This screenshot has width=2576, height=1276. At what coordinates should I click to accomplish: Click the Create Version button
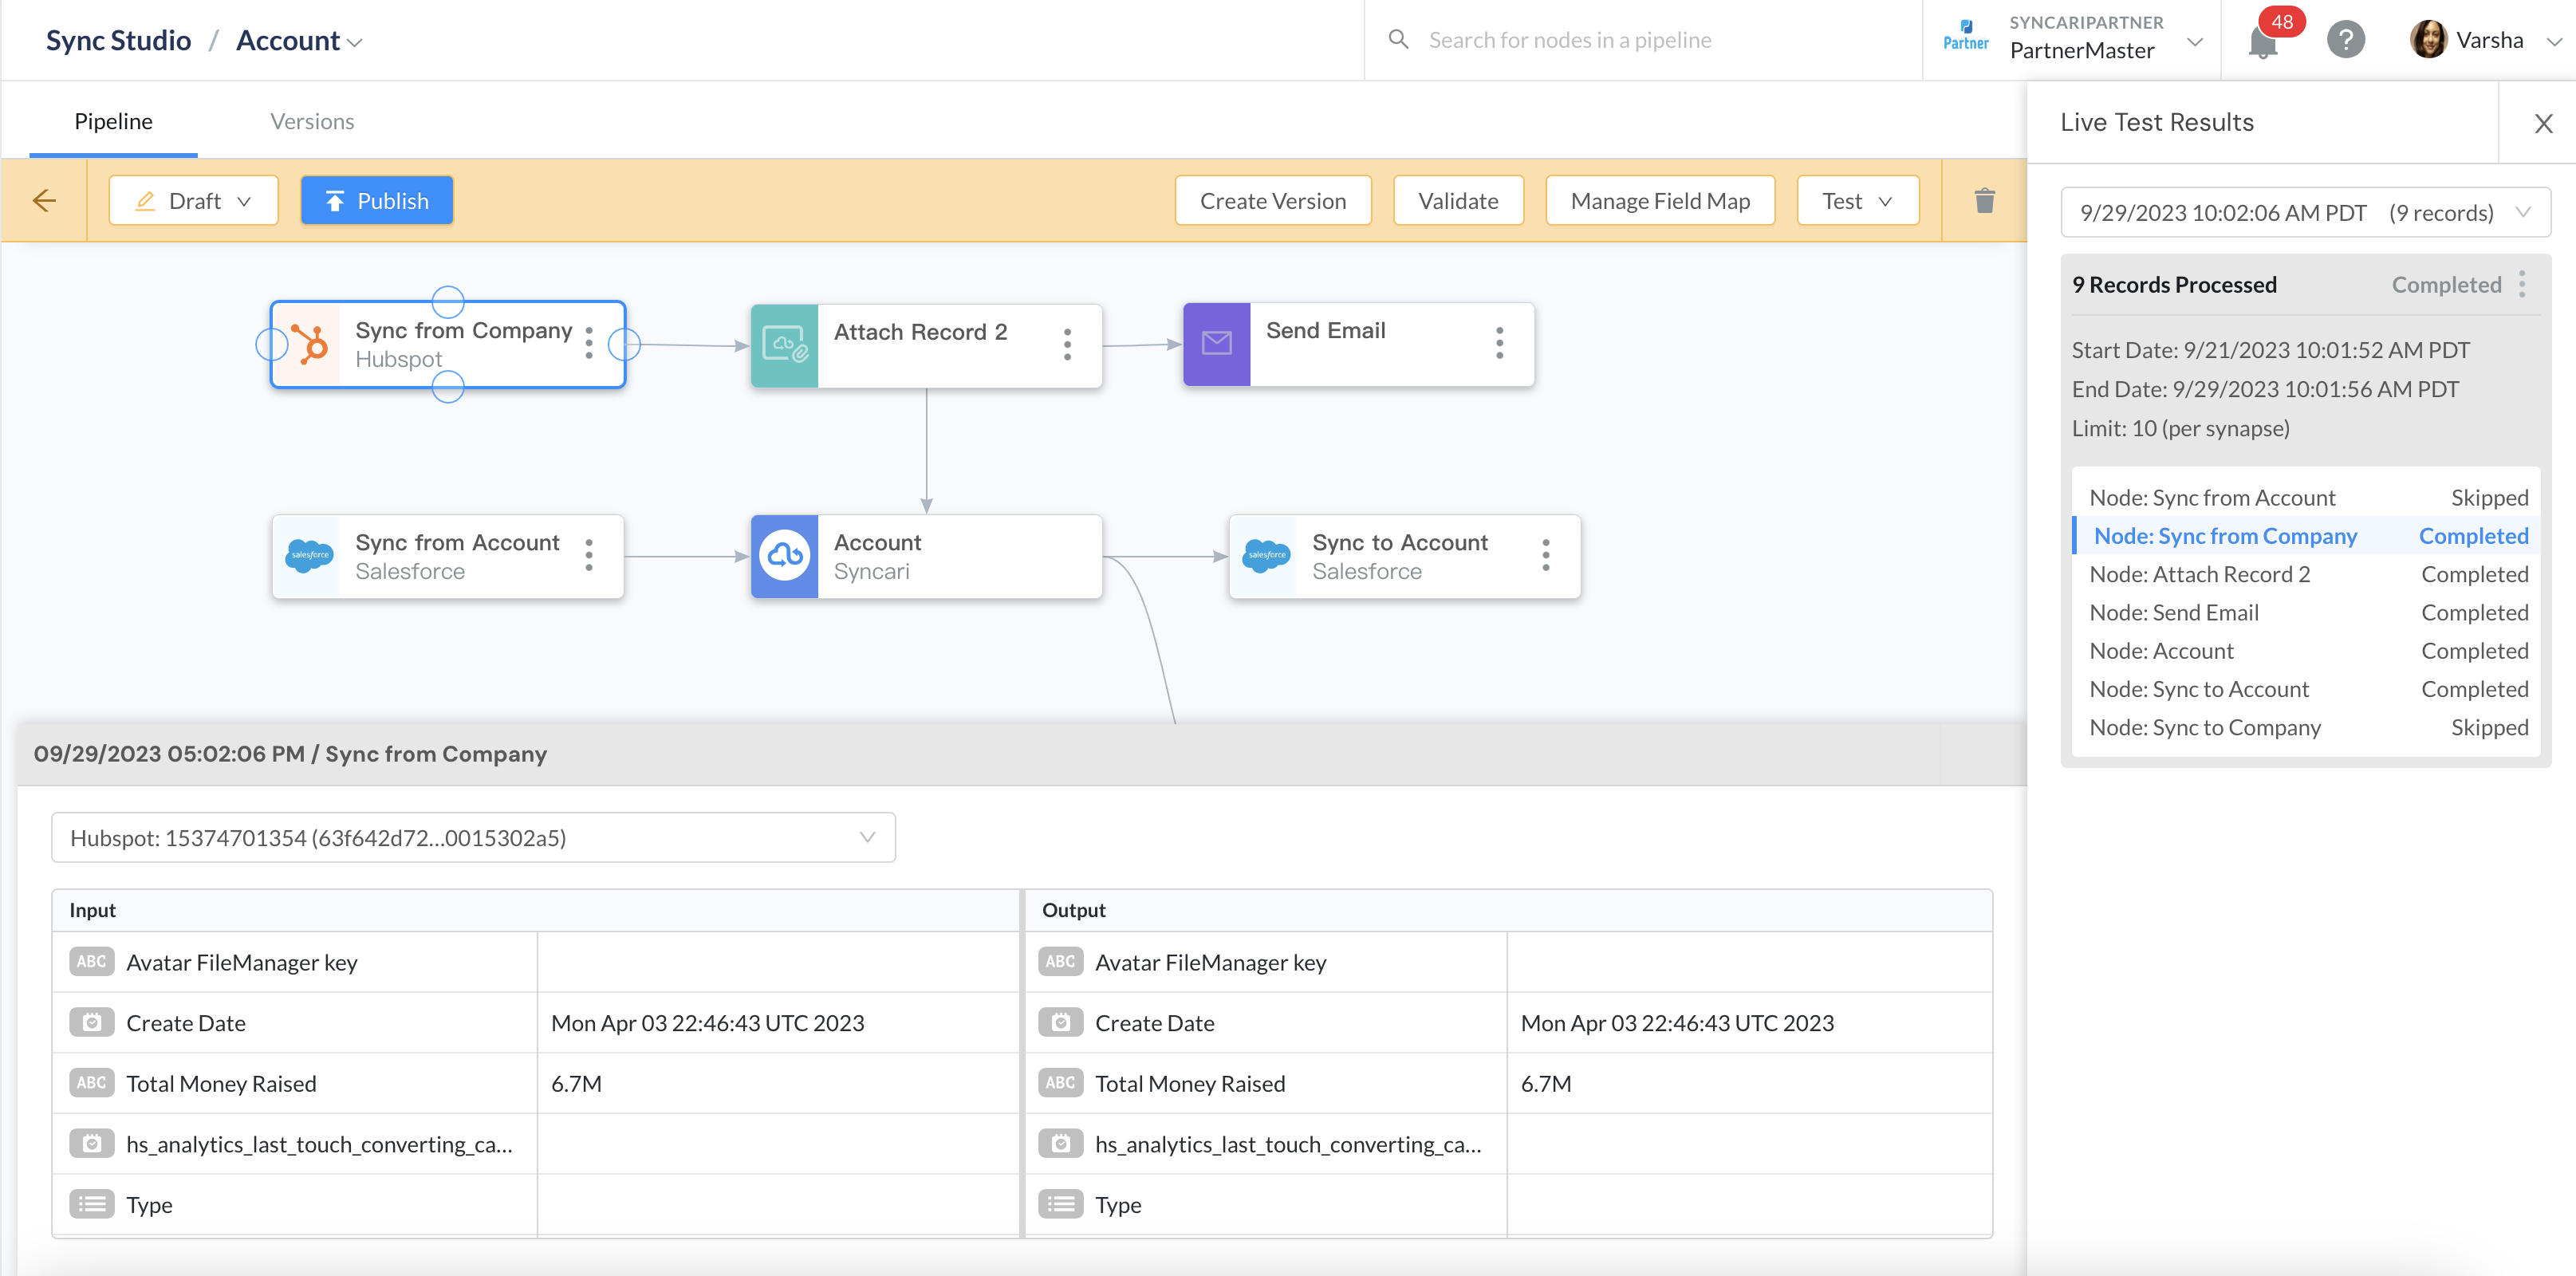(1273, 201)
